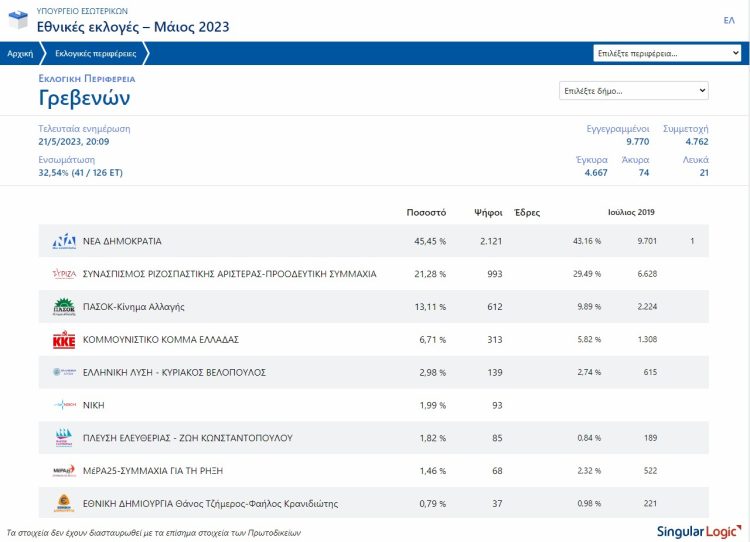This screenshot has height=542, width=750.
Task: Click the 2,98 % percentage value
Action: pos(432,372)
